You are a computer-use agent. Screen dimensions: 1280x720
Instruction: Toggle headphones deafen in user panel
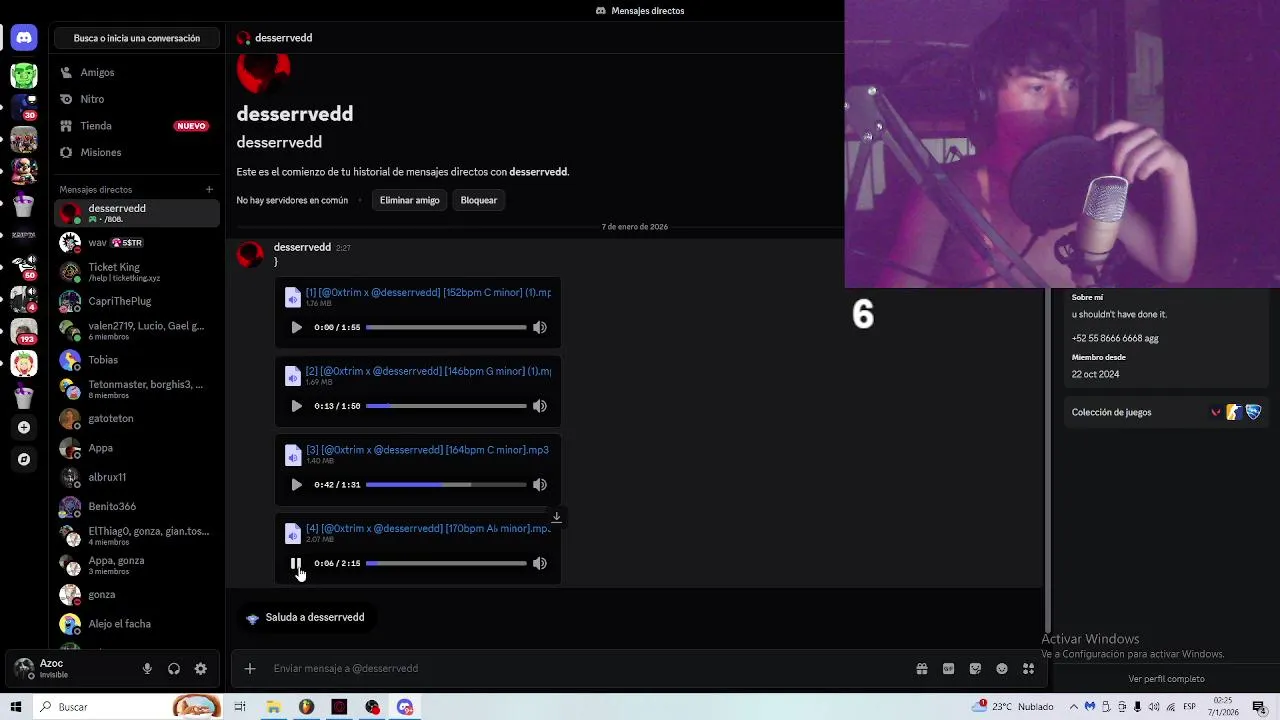[x=174, y=669]
